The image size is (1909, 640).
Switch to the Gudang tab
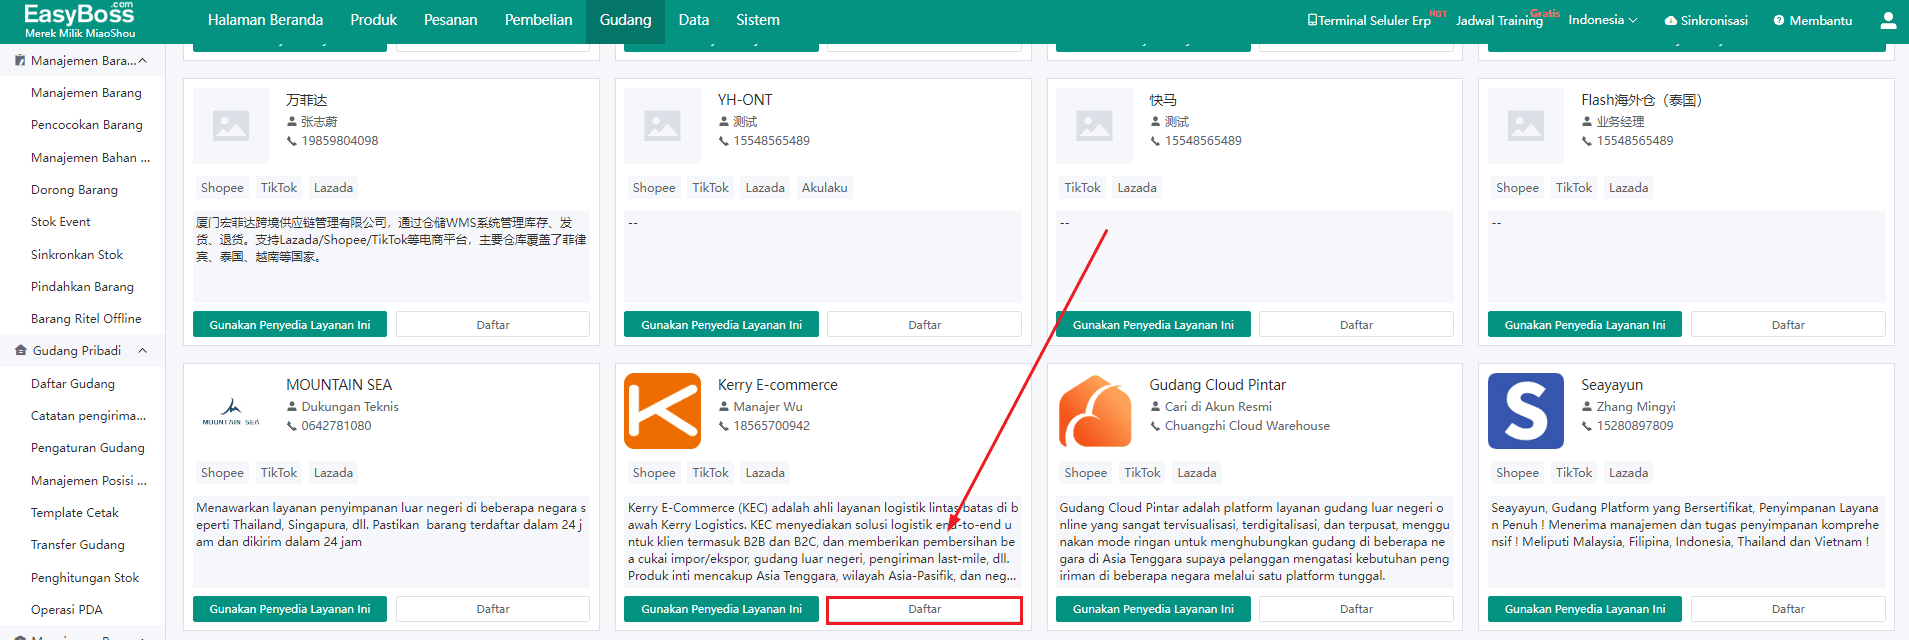(625, 20)
